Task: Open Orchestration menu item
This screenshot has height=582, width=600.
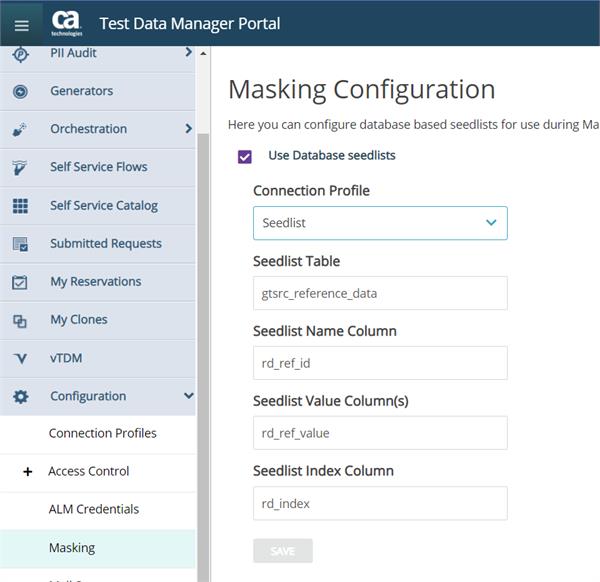Action: coord(98,130)
